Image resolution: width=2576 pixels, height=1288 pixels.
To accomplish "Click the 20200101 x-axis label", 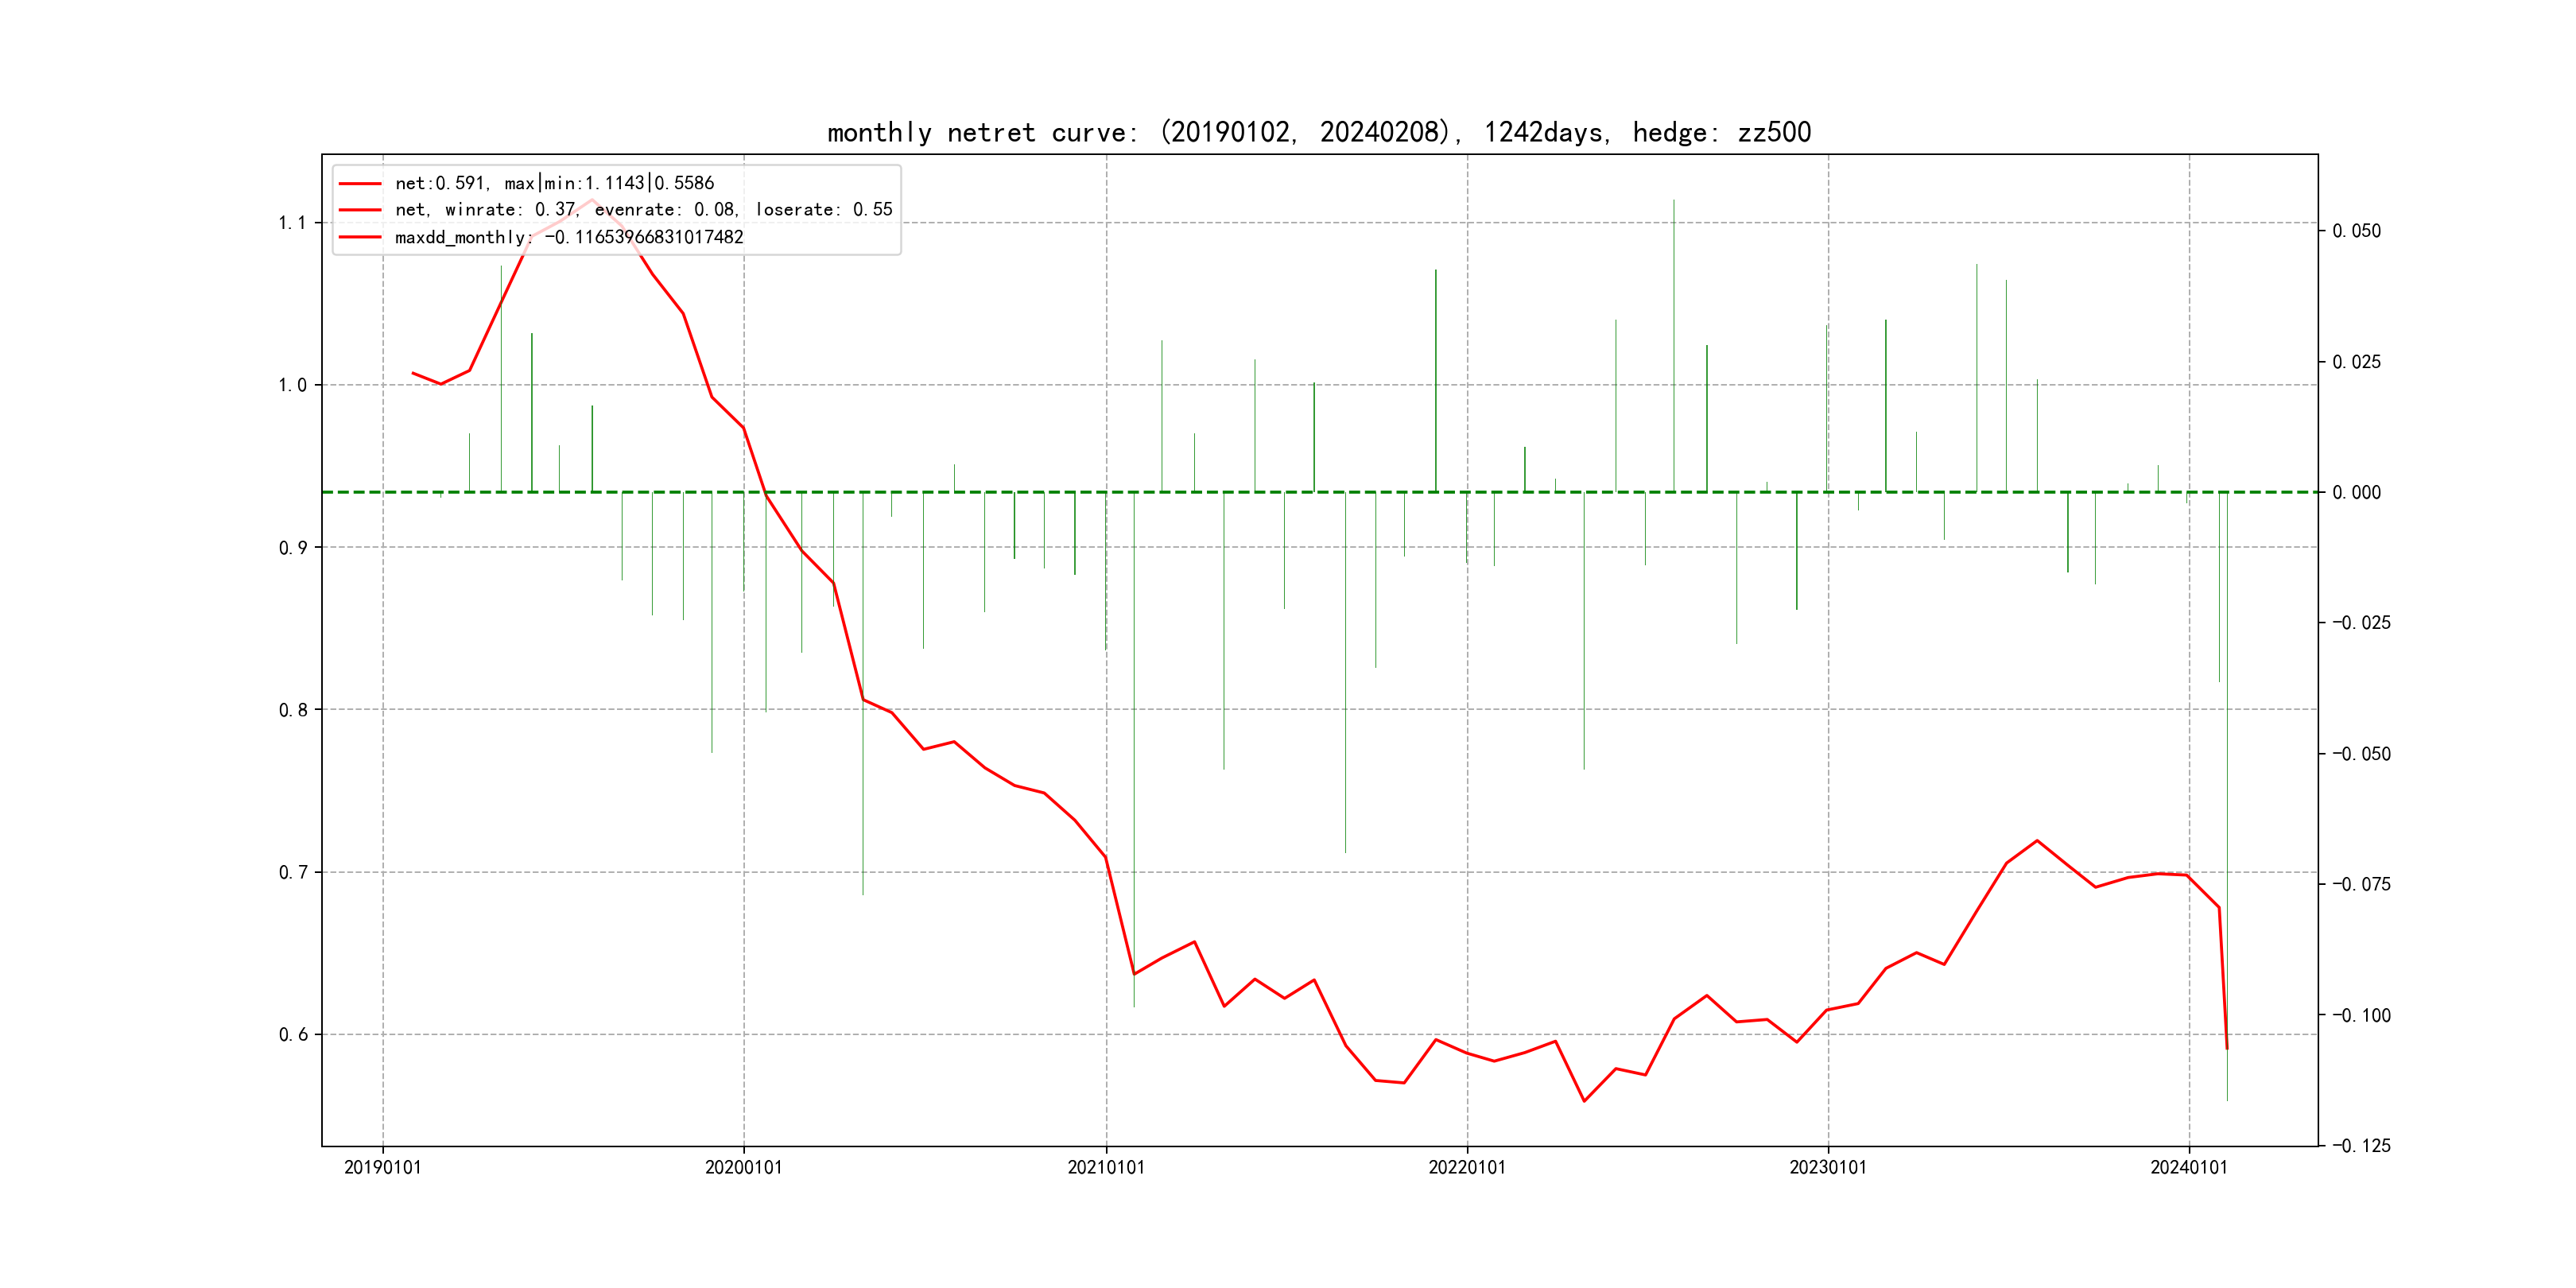I will pyautogui.click(x=743, y=1167).
